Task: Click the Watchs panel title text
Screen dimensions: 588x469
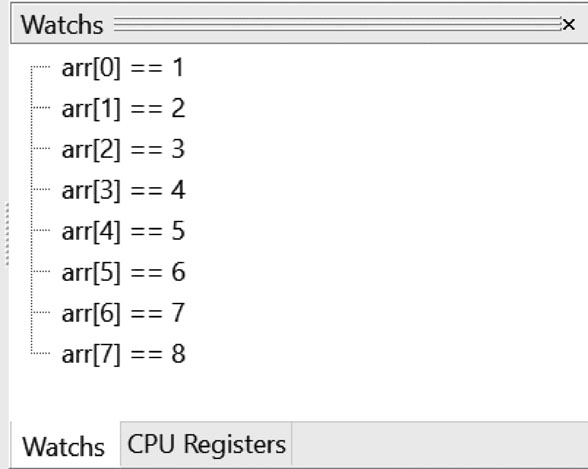Action: pos(62,25)
